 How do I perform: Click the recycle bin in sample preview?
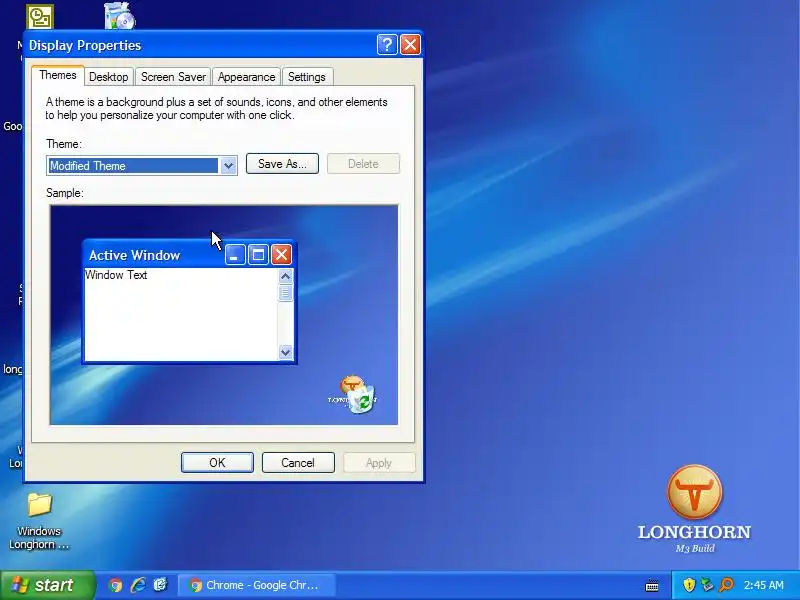tap(363, 399)
